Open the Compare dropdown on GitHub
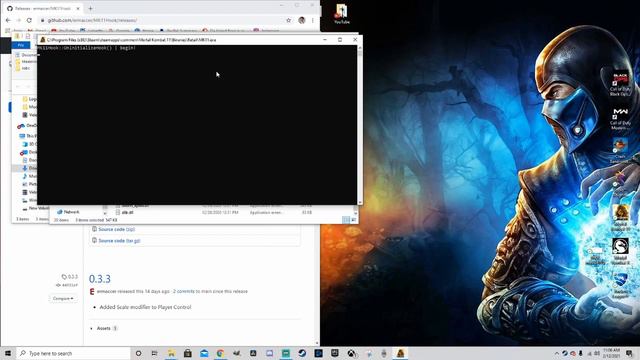 point(63,298)
